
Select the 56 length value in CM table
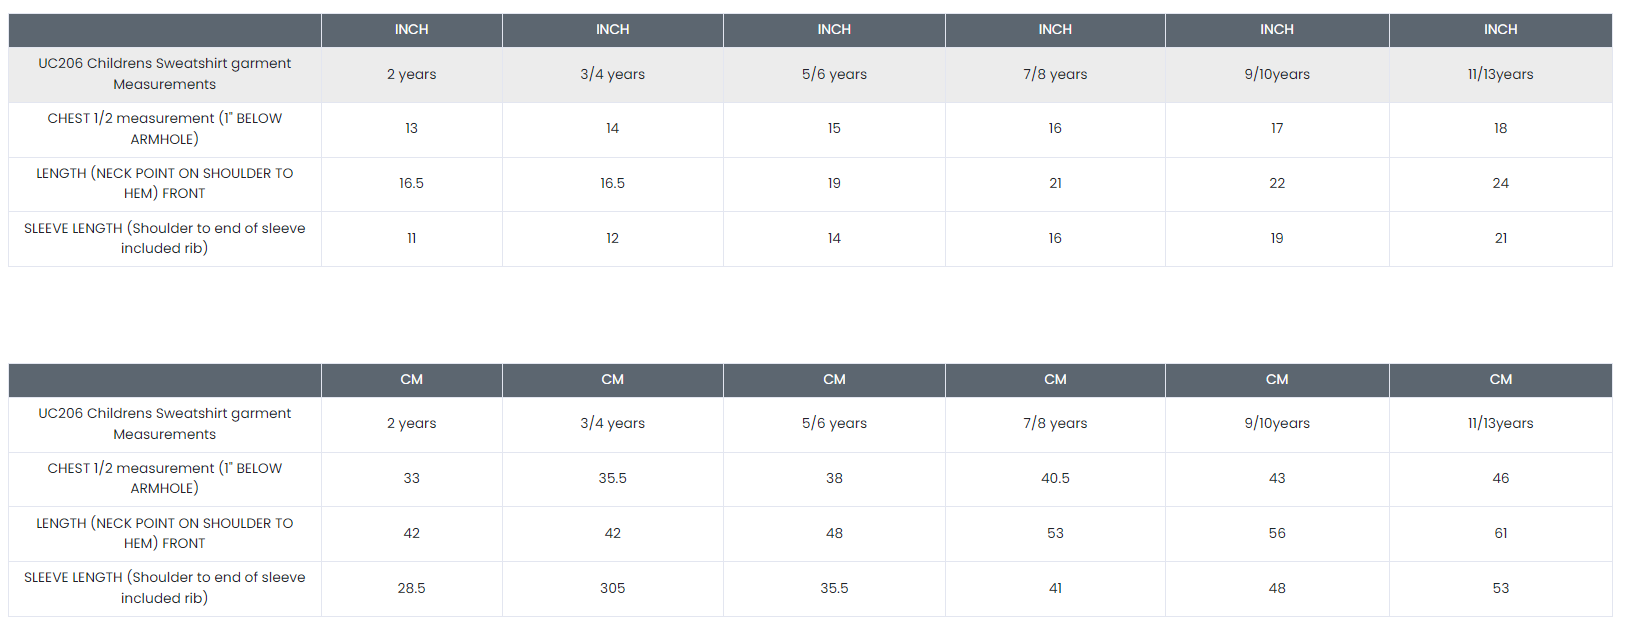(1277, 533)
